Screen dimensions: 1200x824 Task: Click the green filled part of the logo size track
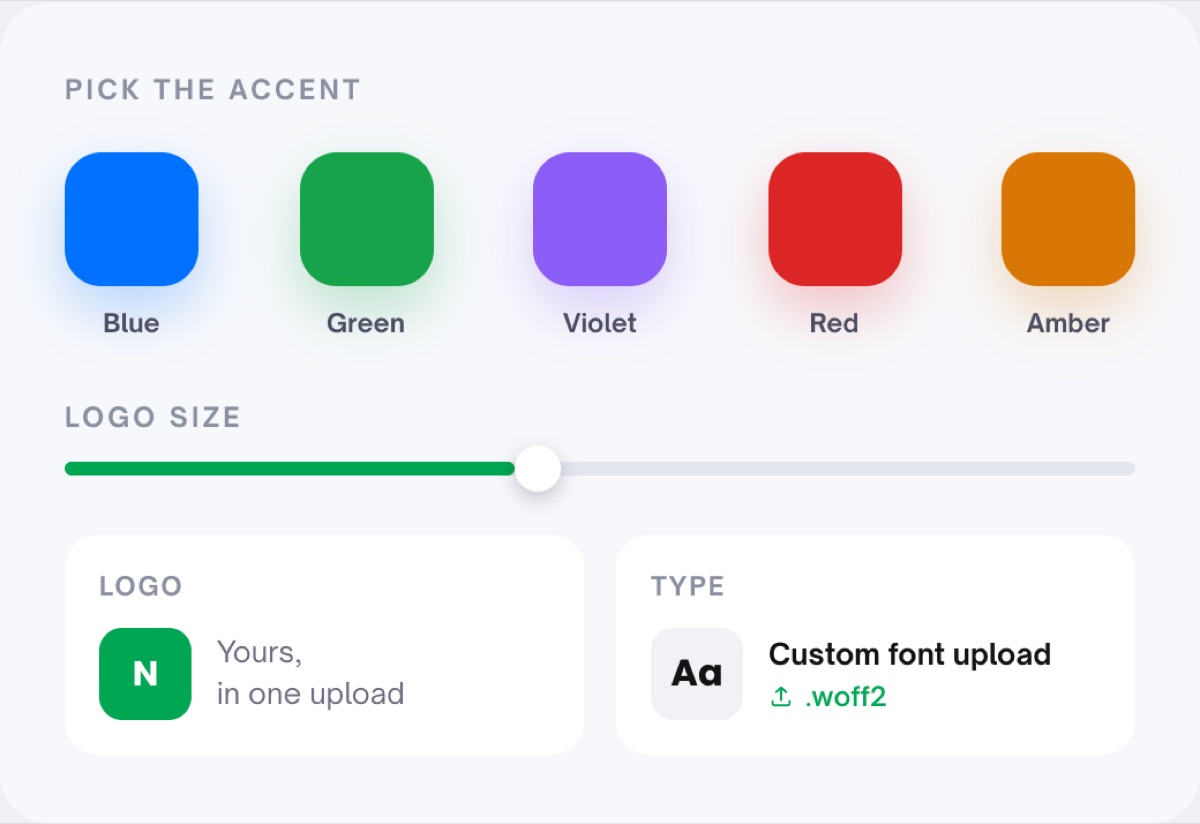pyautogui.click(x=290, y=468)
